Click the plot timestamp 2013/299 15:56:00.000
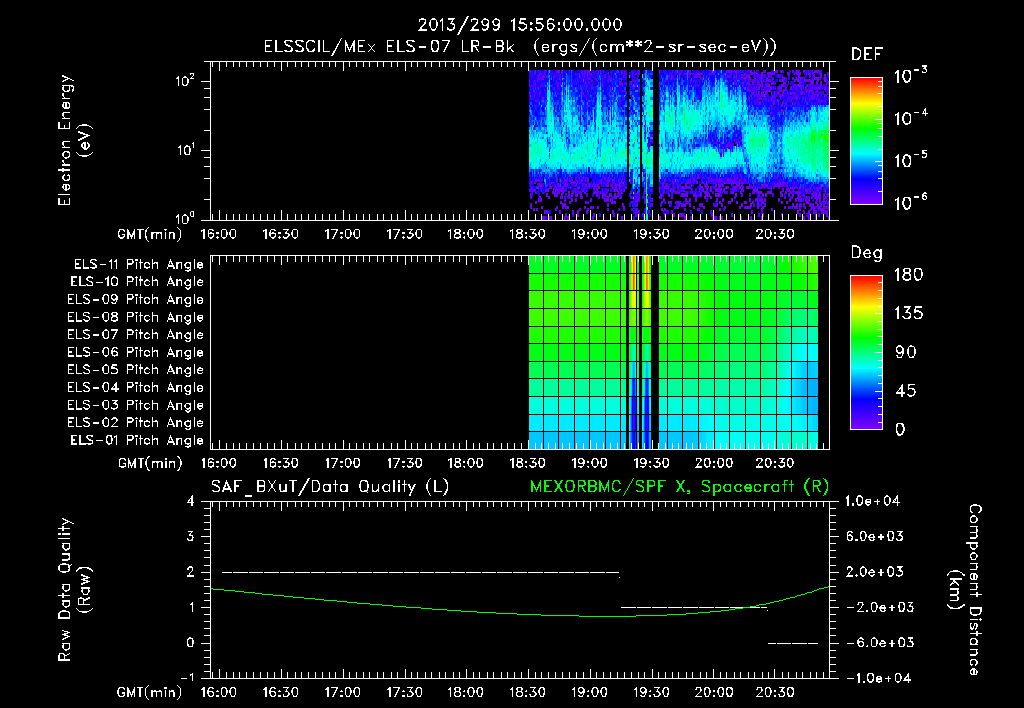 click(520, 25)
